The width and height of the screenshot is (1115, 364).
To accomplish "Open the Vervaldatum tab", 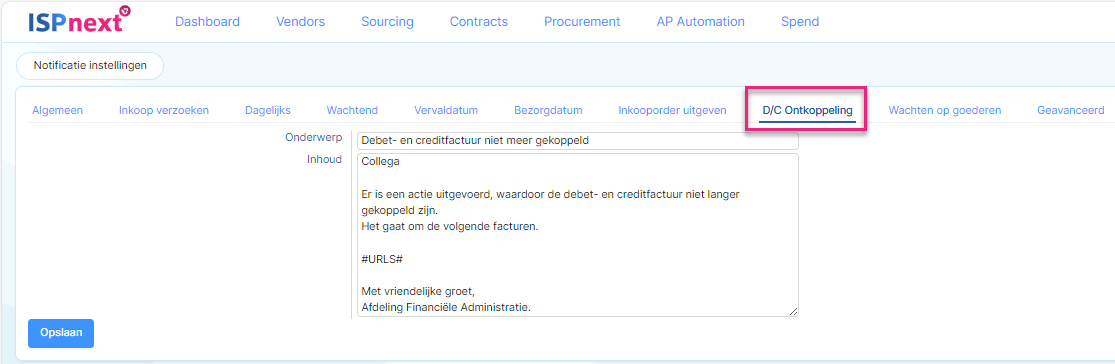I will (x=446, y=110).
